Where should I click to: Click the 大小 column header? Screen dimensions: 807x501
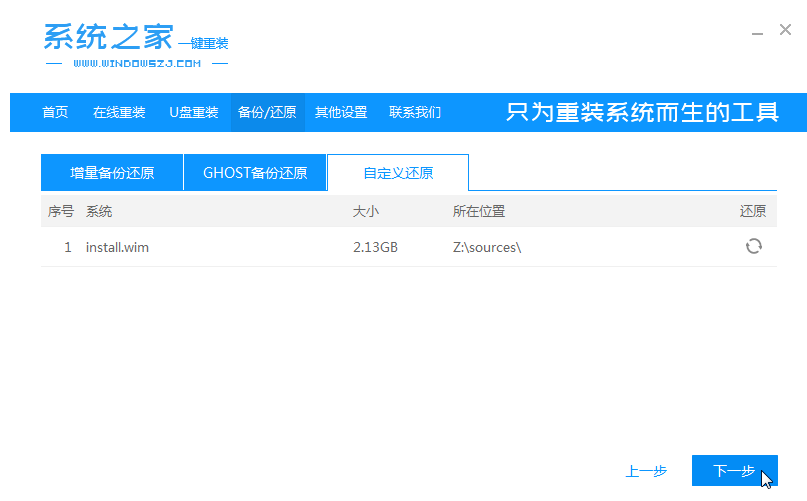(366, 211)
